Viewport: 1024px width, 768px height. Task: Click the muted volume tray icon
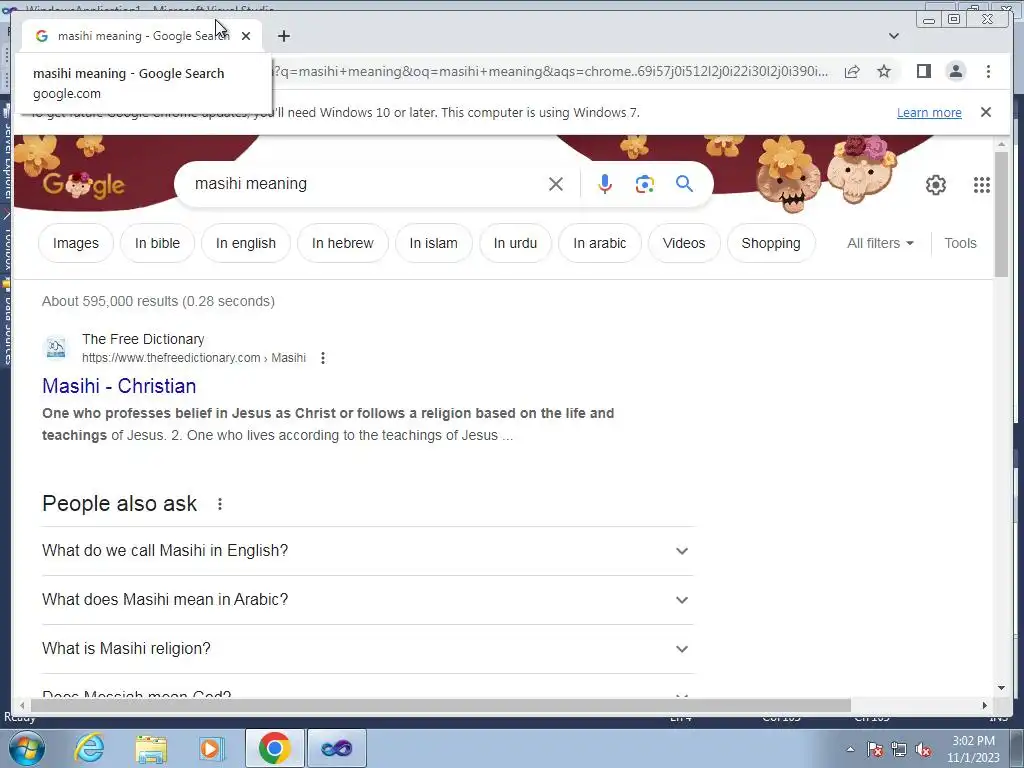923,749
